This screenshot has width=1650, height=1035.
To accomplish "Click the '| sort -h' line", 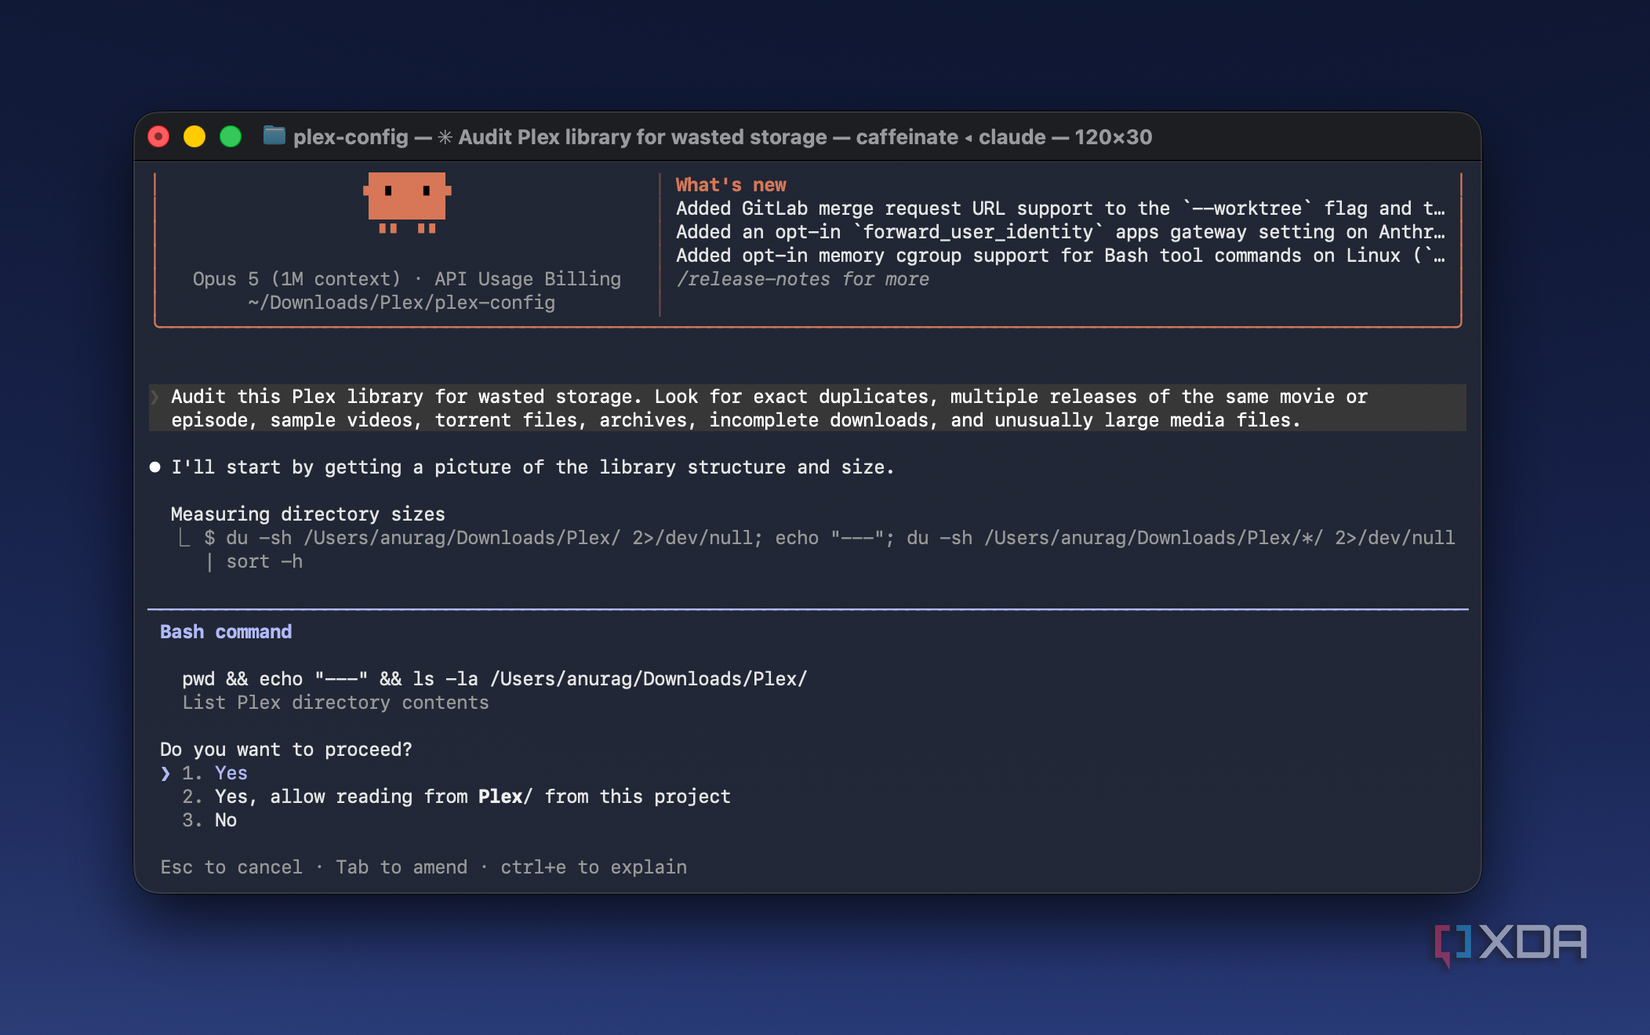I will point(253,562).
